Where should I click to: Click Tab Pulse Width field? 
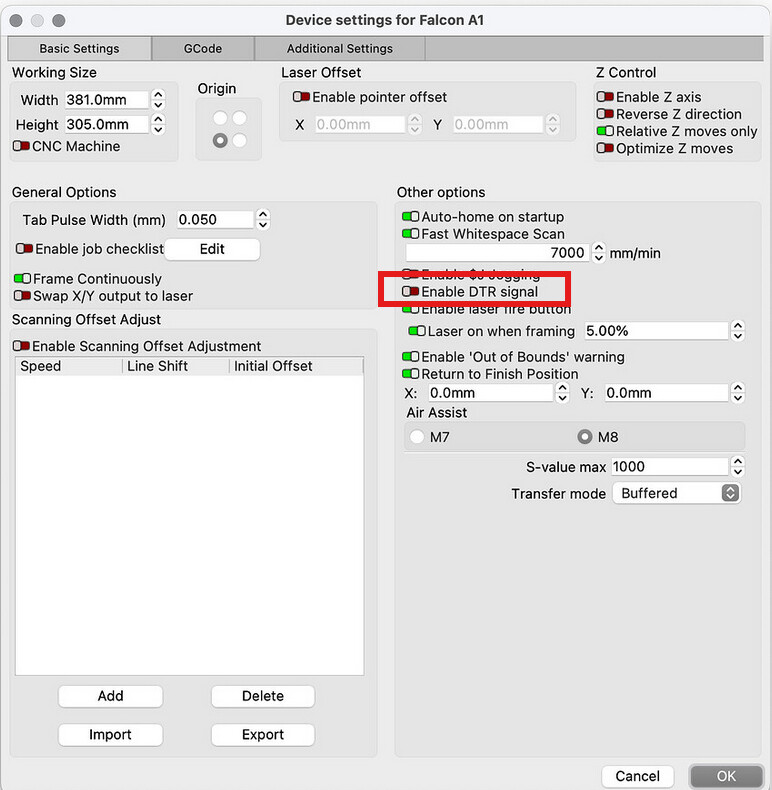click(x=215, y=220)
